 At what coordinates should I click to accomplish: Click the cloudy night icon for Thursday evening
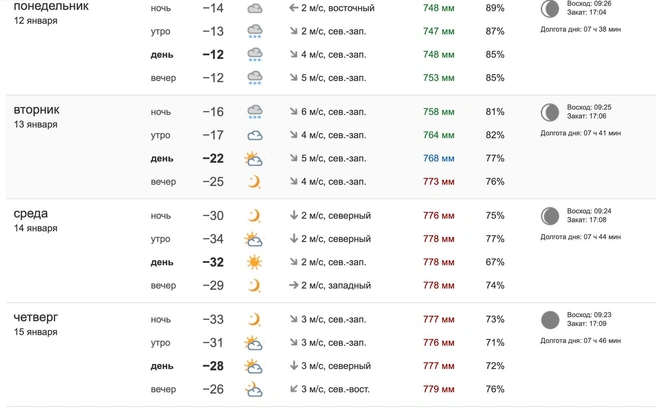coord(254,389)
